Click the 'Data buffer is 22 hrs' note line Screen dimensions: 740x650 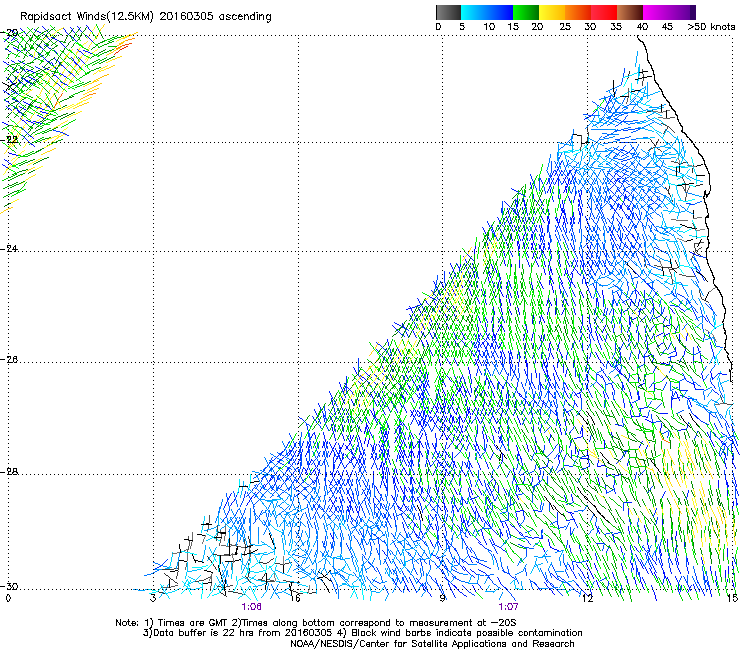point(362,633)
